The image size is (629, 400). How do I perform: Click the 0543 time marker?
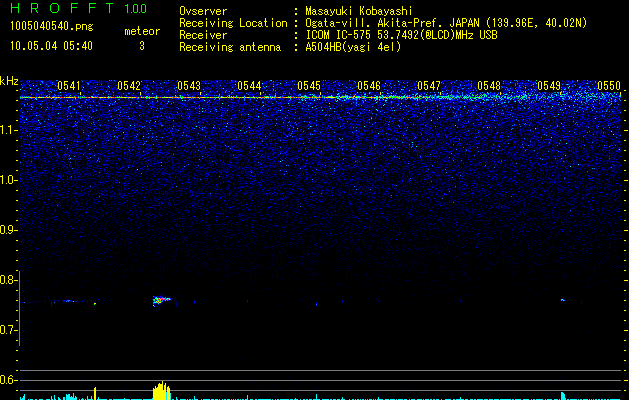click(x=189, y=86)
